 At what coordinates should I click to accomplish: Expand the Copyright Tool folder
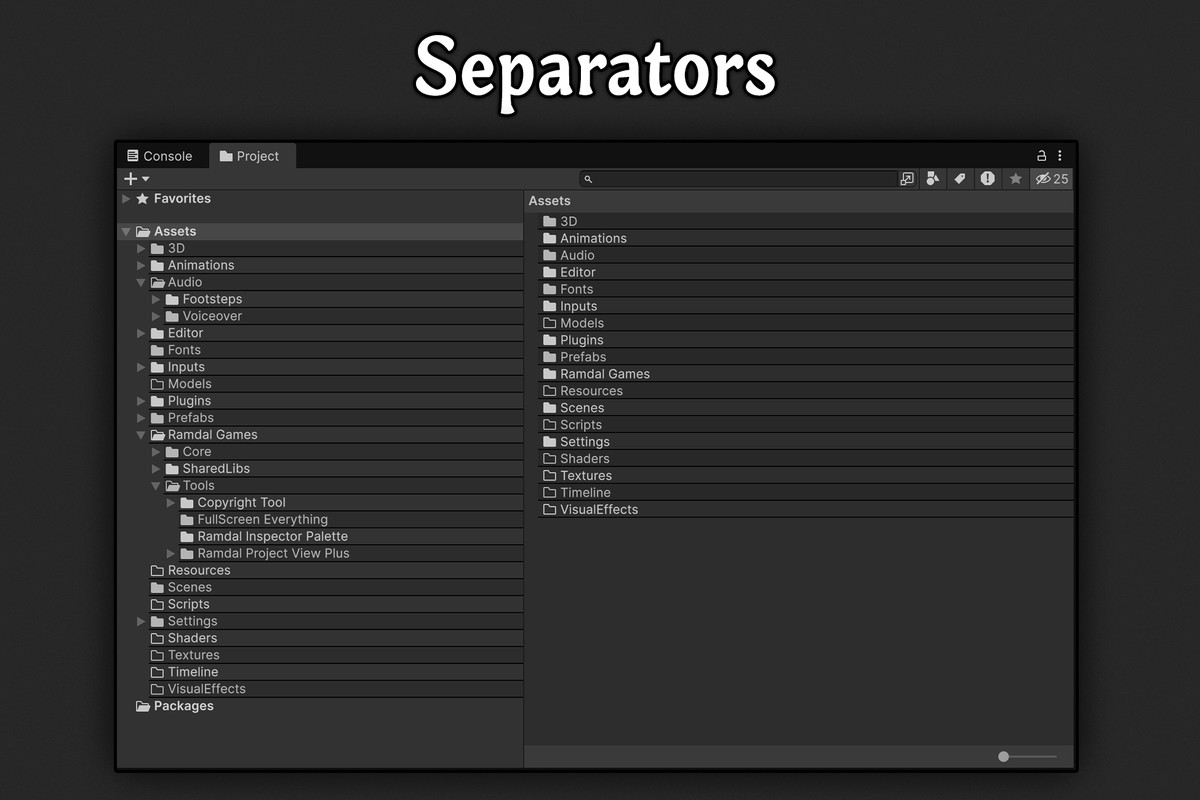pyautogui.click(x=170, y=502)
